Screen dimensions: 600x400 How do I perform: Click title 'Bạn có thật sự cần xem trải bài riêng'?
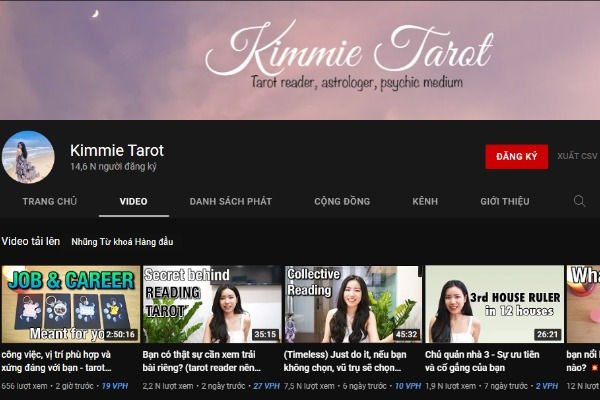pyautogui.click(x=202, y=361)
